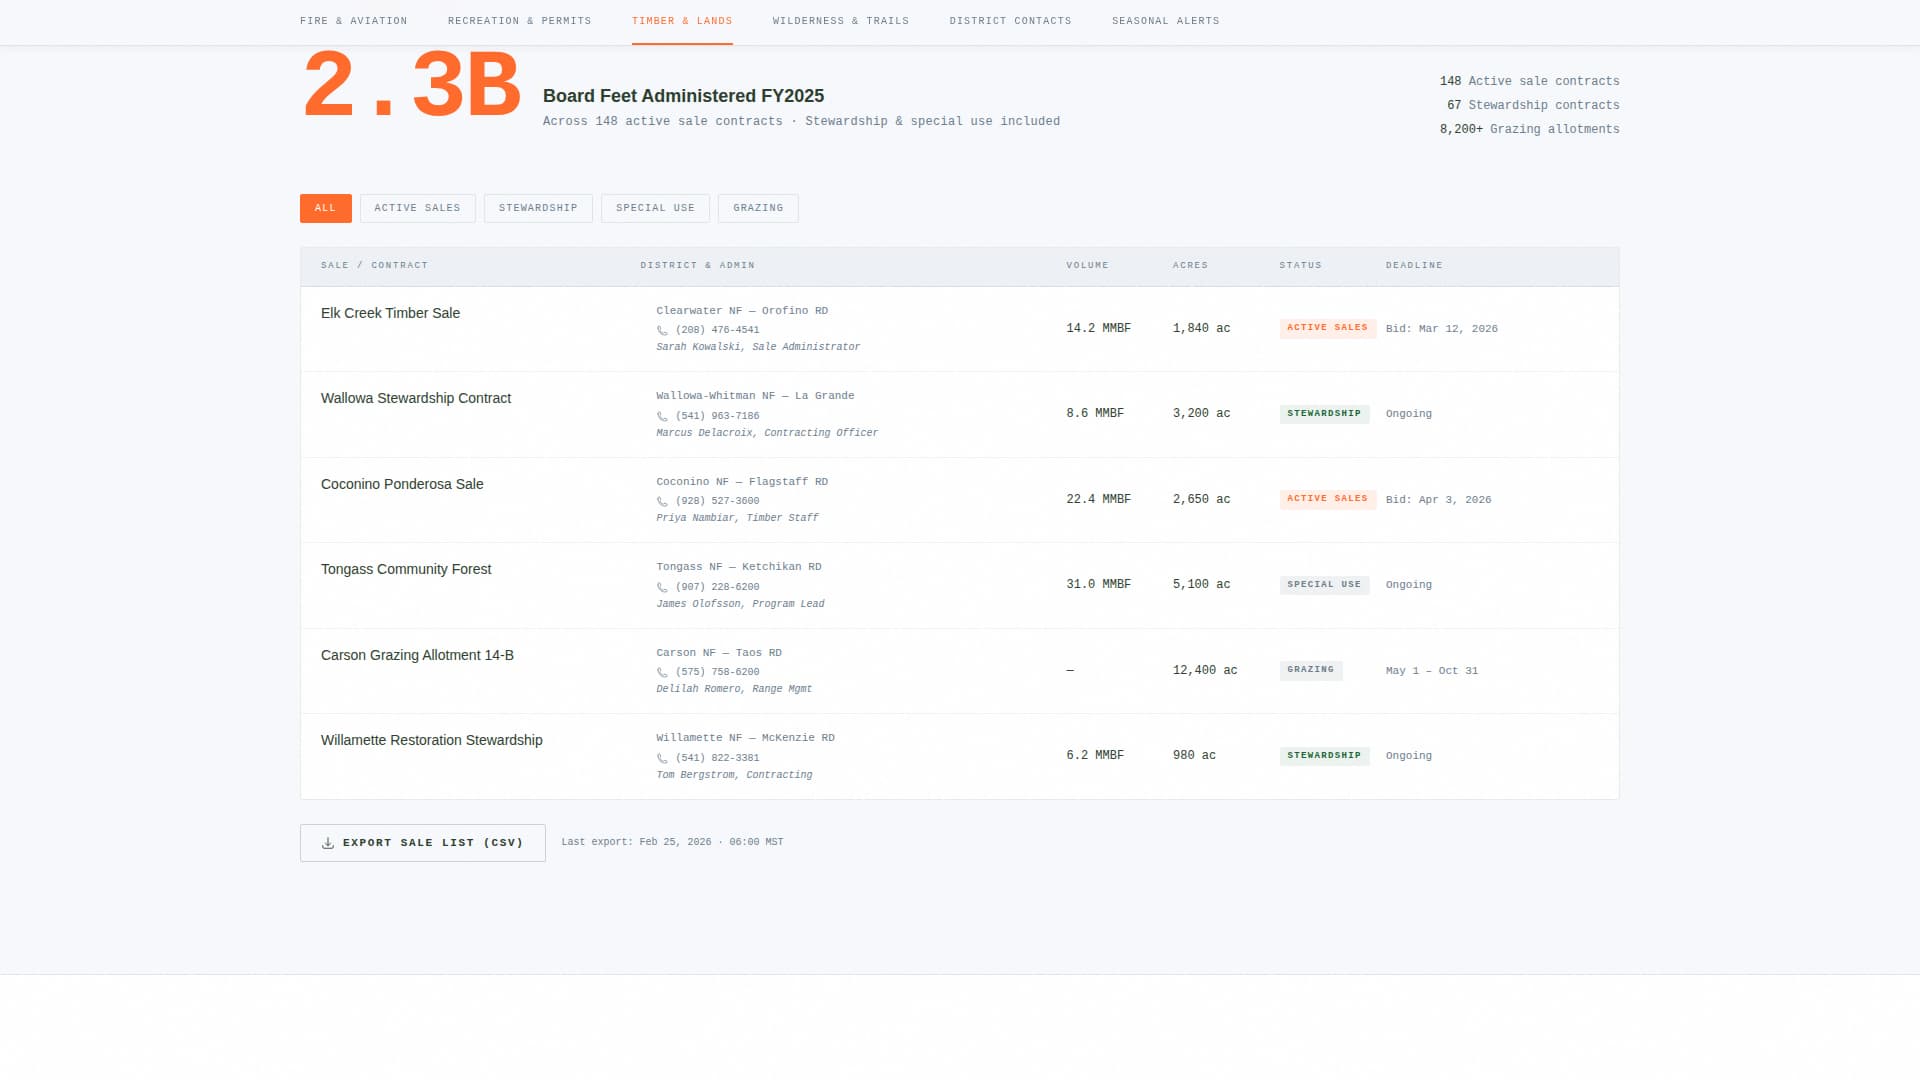Open the District Contacts tab
Screen dimensions: 1920x1080
coord(1010,21)
